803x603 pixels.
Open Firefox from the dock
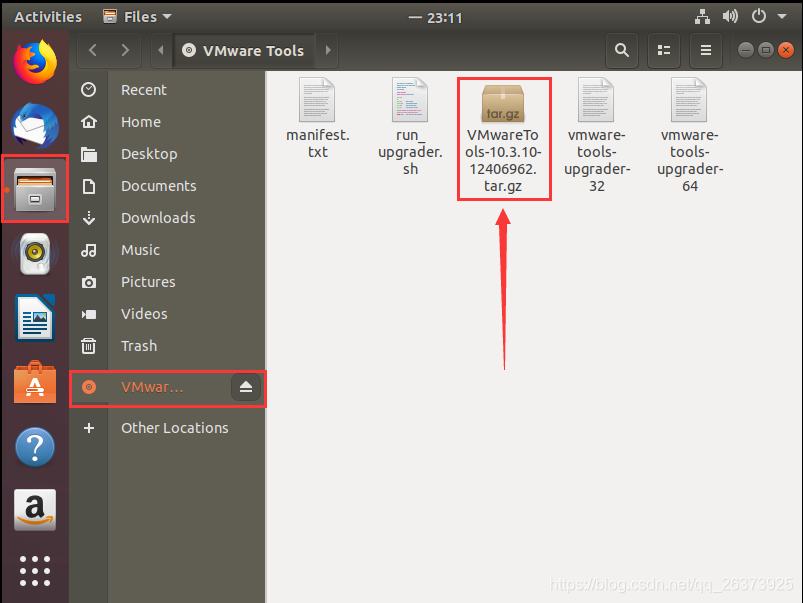(x=35, y=63)
